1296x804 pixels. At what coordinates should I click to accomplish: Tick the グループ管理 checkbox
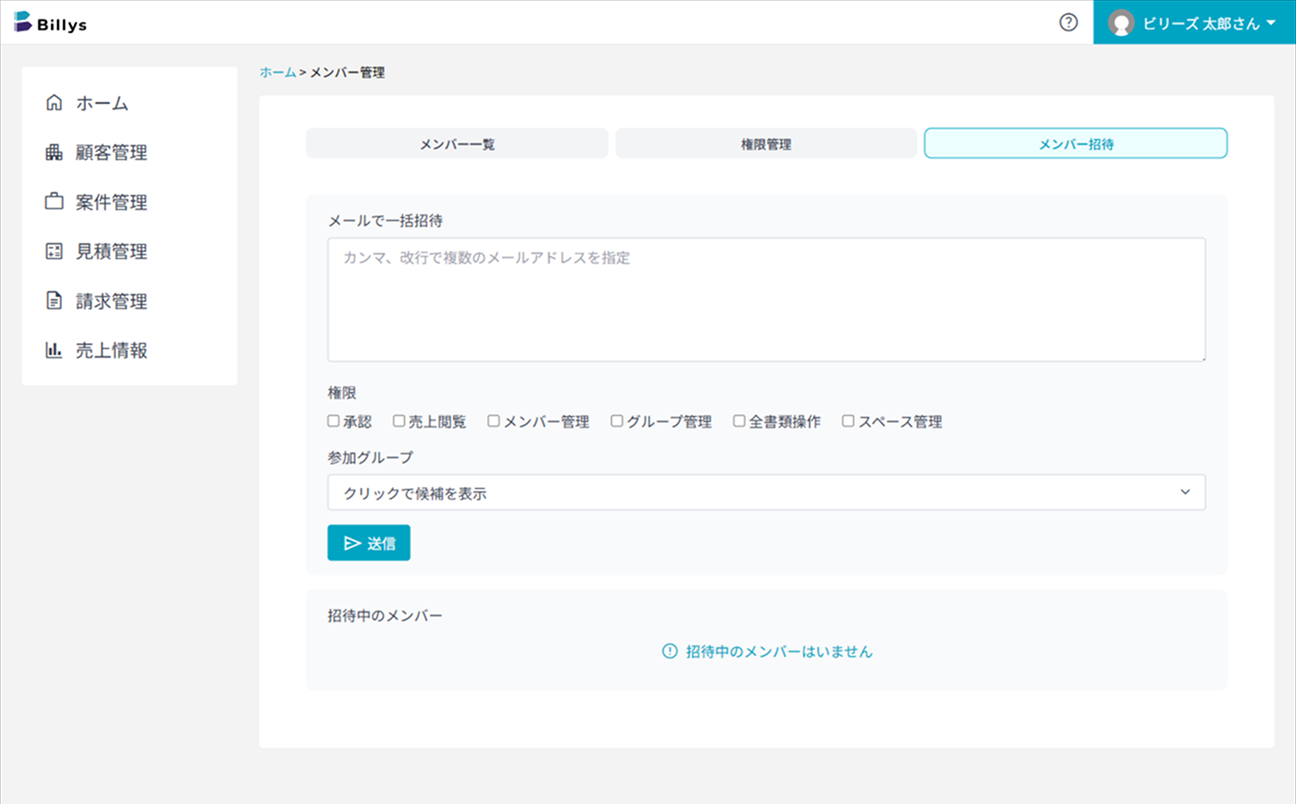(x=617, y=421)
